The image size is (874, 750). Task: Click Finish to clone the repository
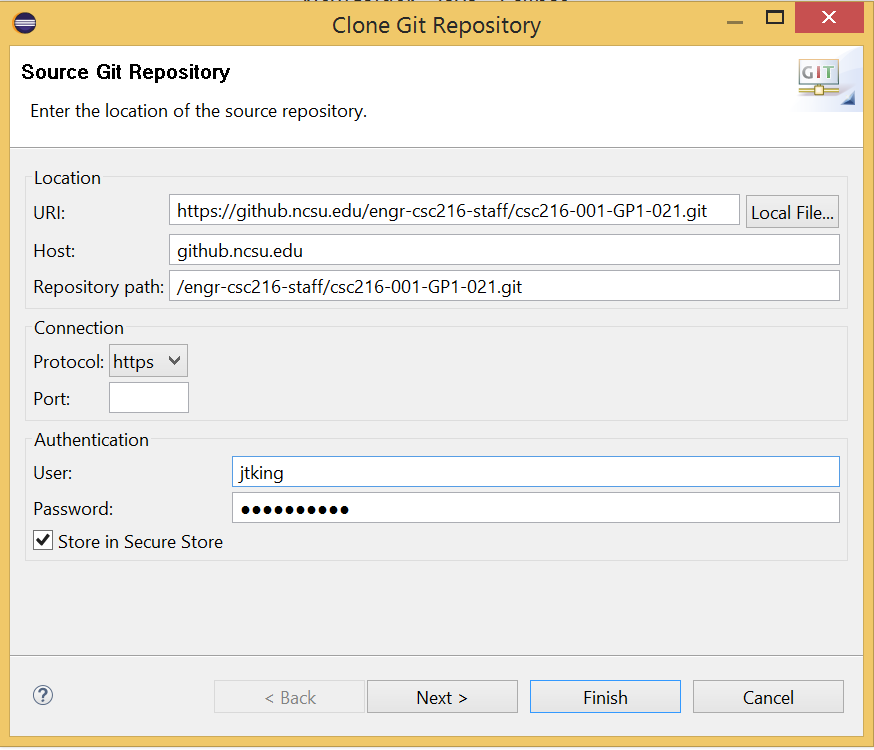[604, 696]
